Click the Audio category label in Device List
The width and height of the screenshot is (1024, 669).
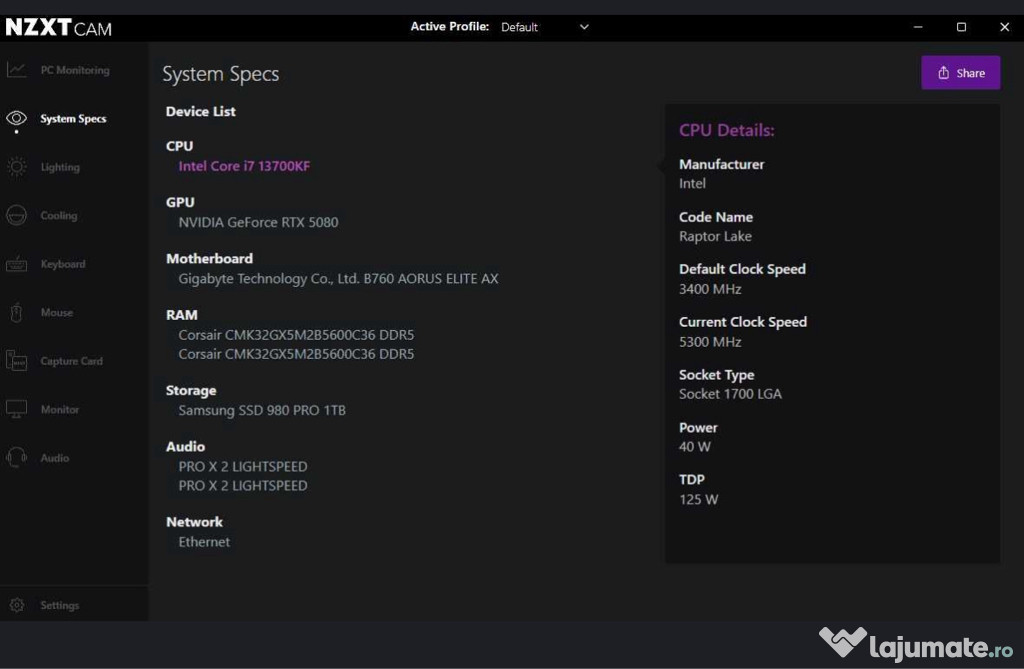185,447
